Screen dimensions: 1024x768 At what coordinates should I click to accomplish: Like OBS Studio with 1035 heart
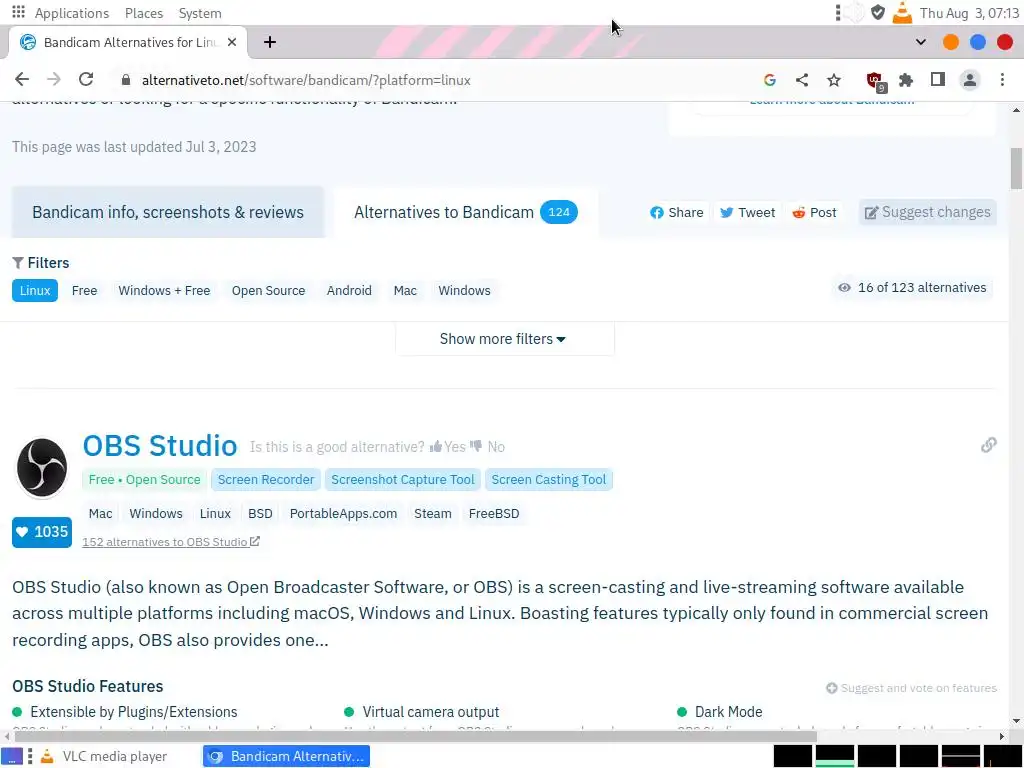pos(42,532)
